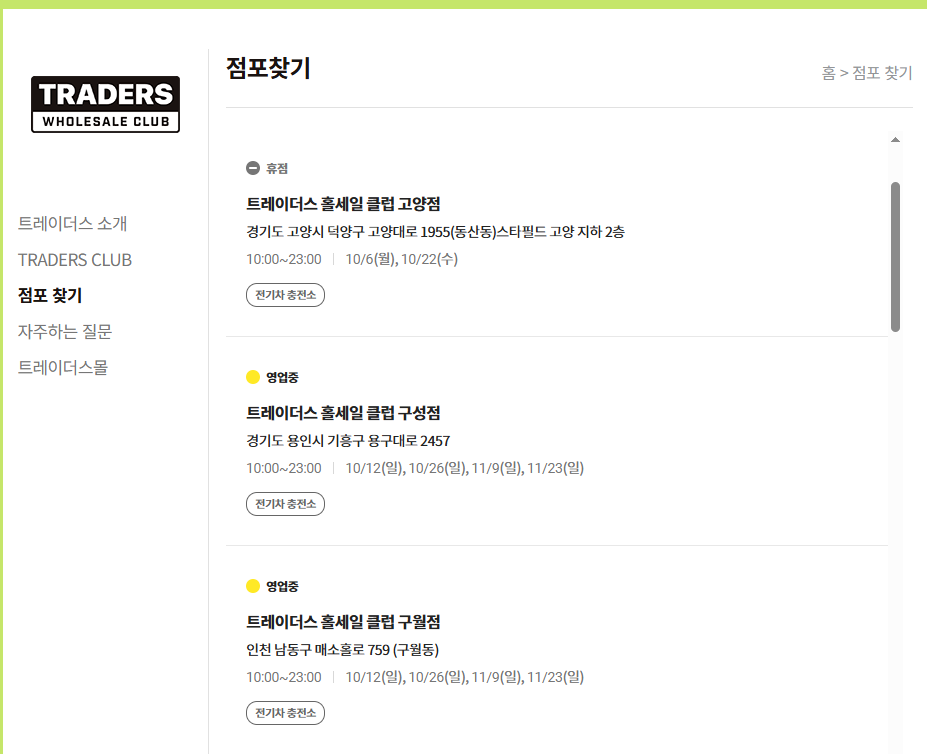
Task: Click the 휴점 status label
Action: click(x=277, y=169)
